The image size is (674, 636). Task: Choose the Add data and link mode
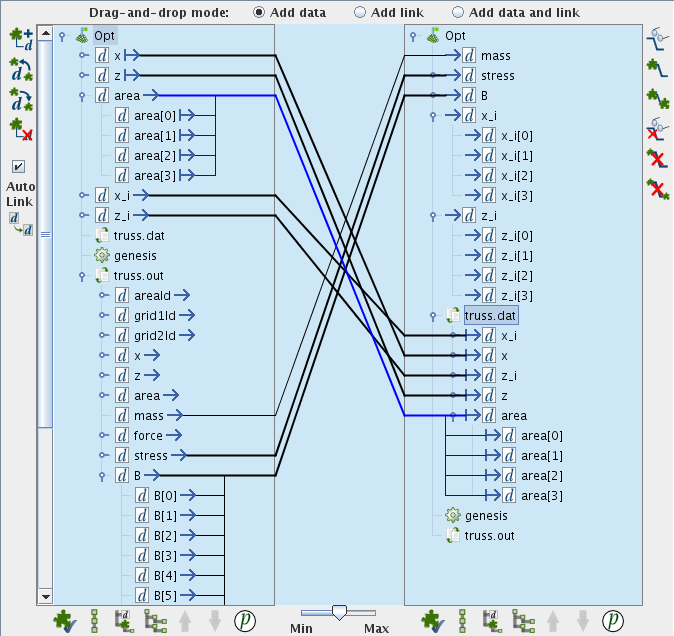458,12
